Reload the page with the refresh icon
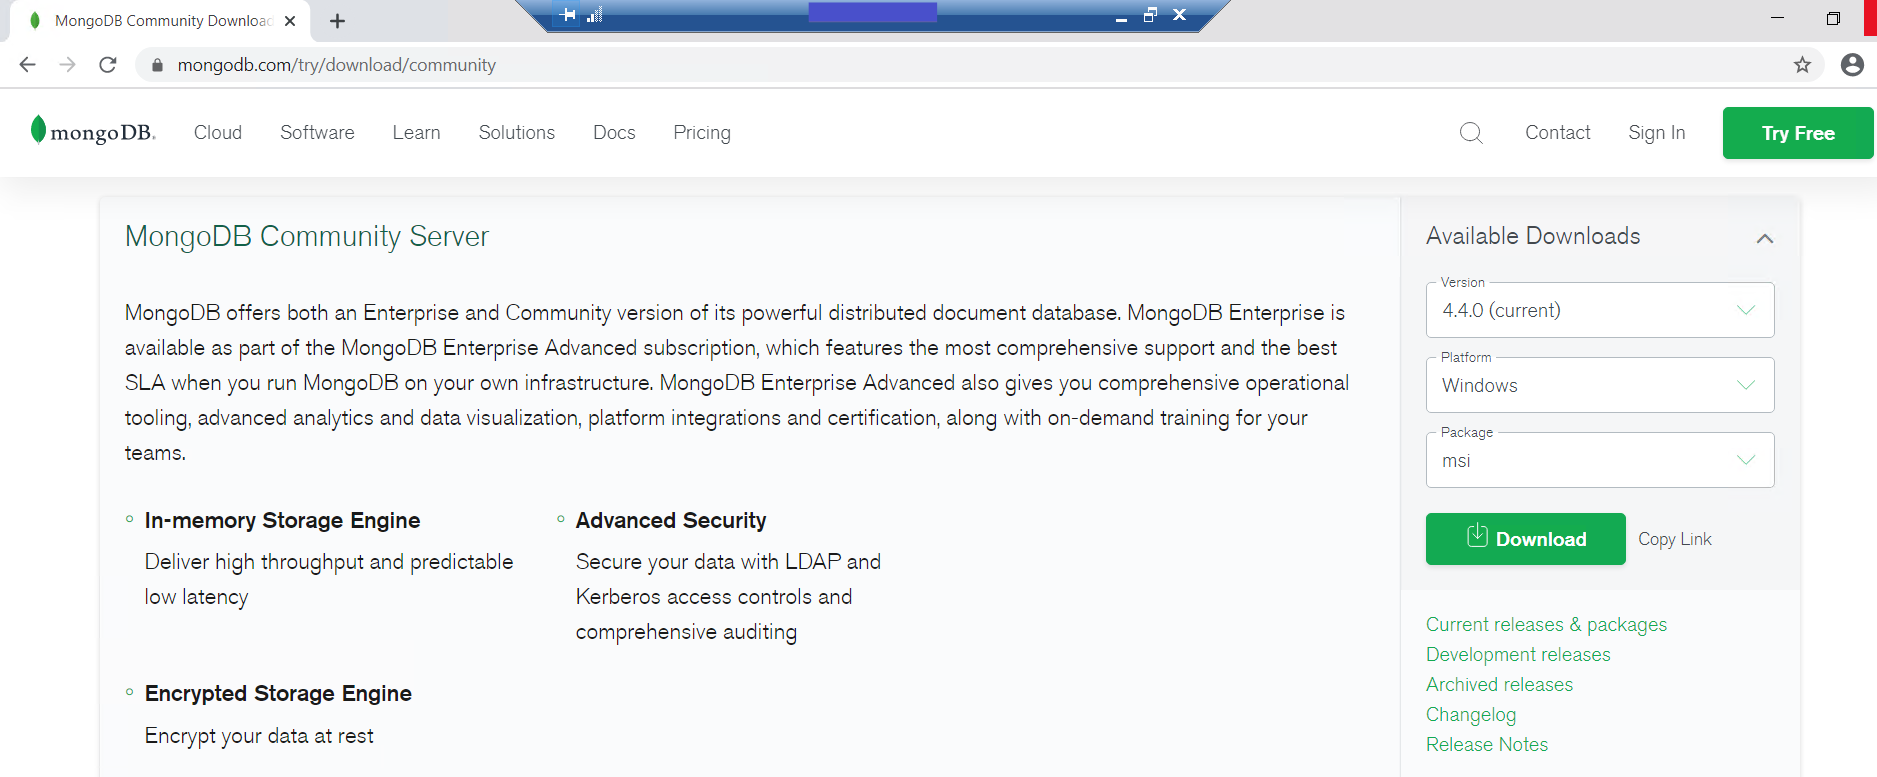The height and width of the screenshot is (777, 1877). (108, 65)
